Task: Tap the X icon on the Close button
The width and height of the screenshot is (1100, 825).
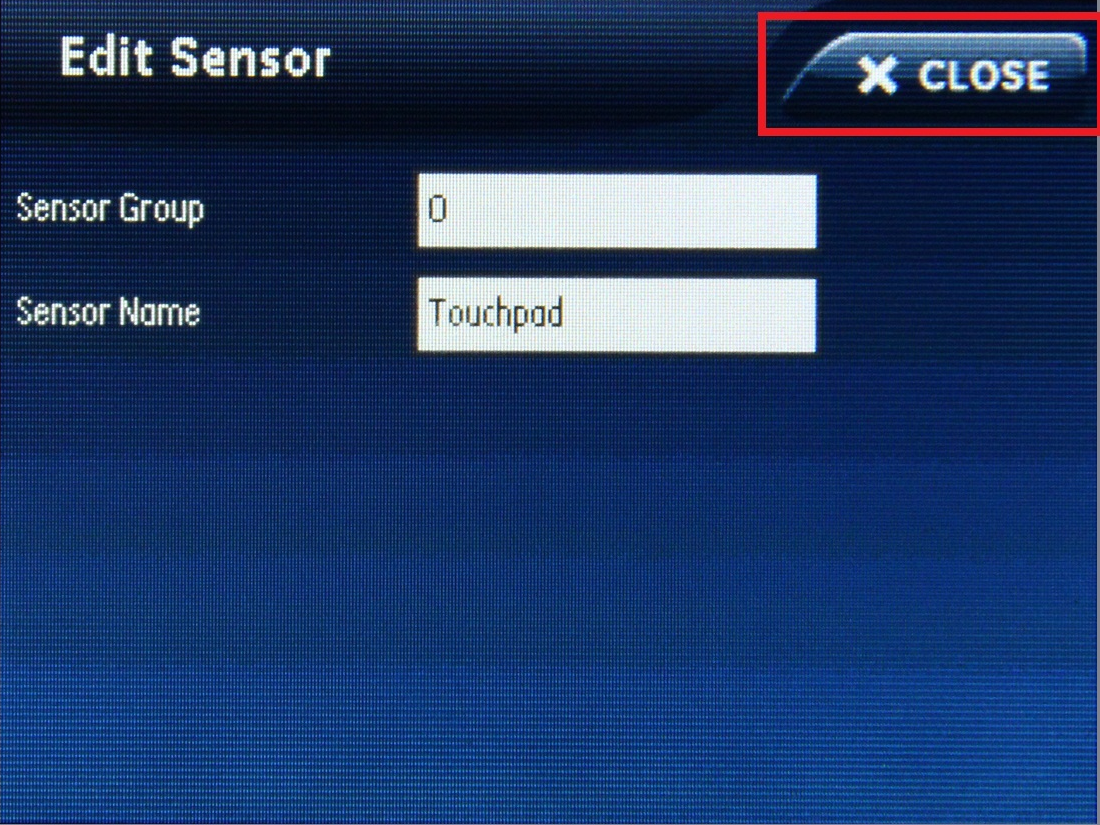Action: click(x=877, y=75)
